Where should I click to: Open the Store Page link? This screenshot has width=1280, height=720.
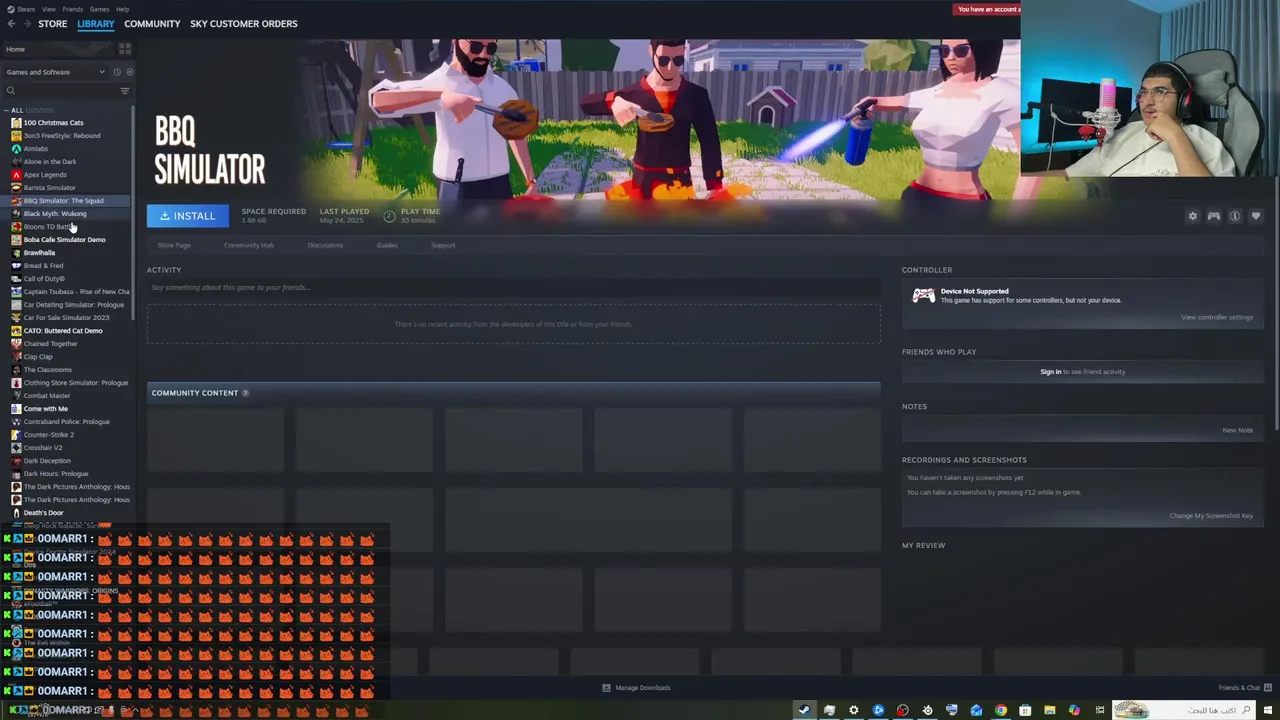[x=174, y=245]
